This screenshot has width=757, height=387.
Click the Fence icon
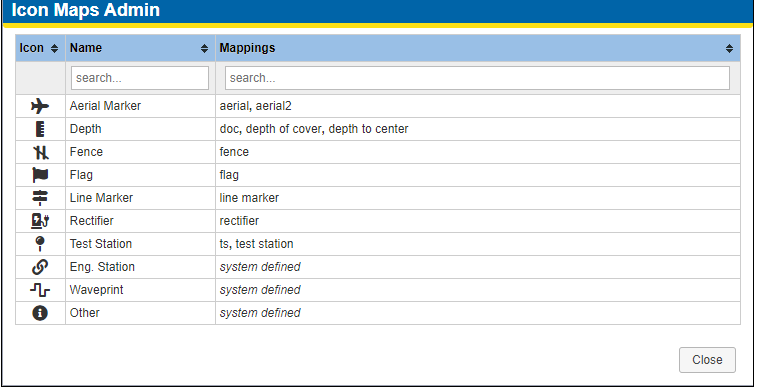pyautogui.click(x=40, y=152)
